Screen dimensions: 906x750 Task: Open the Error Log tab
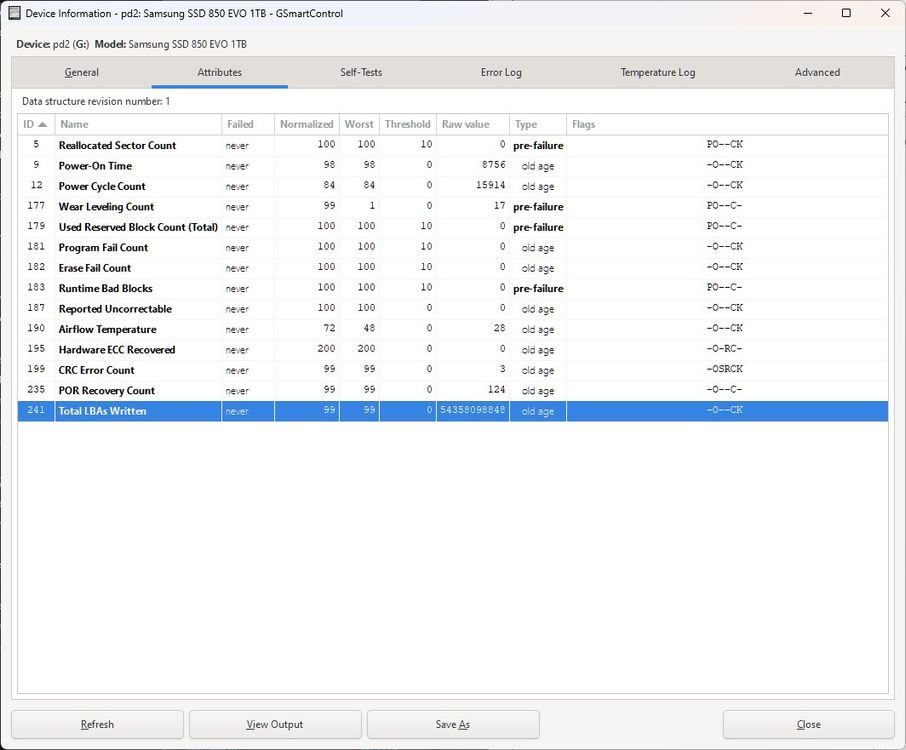coord(501,72)
